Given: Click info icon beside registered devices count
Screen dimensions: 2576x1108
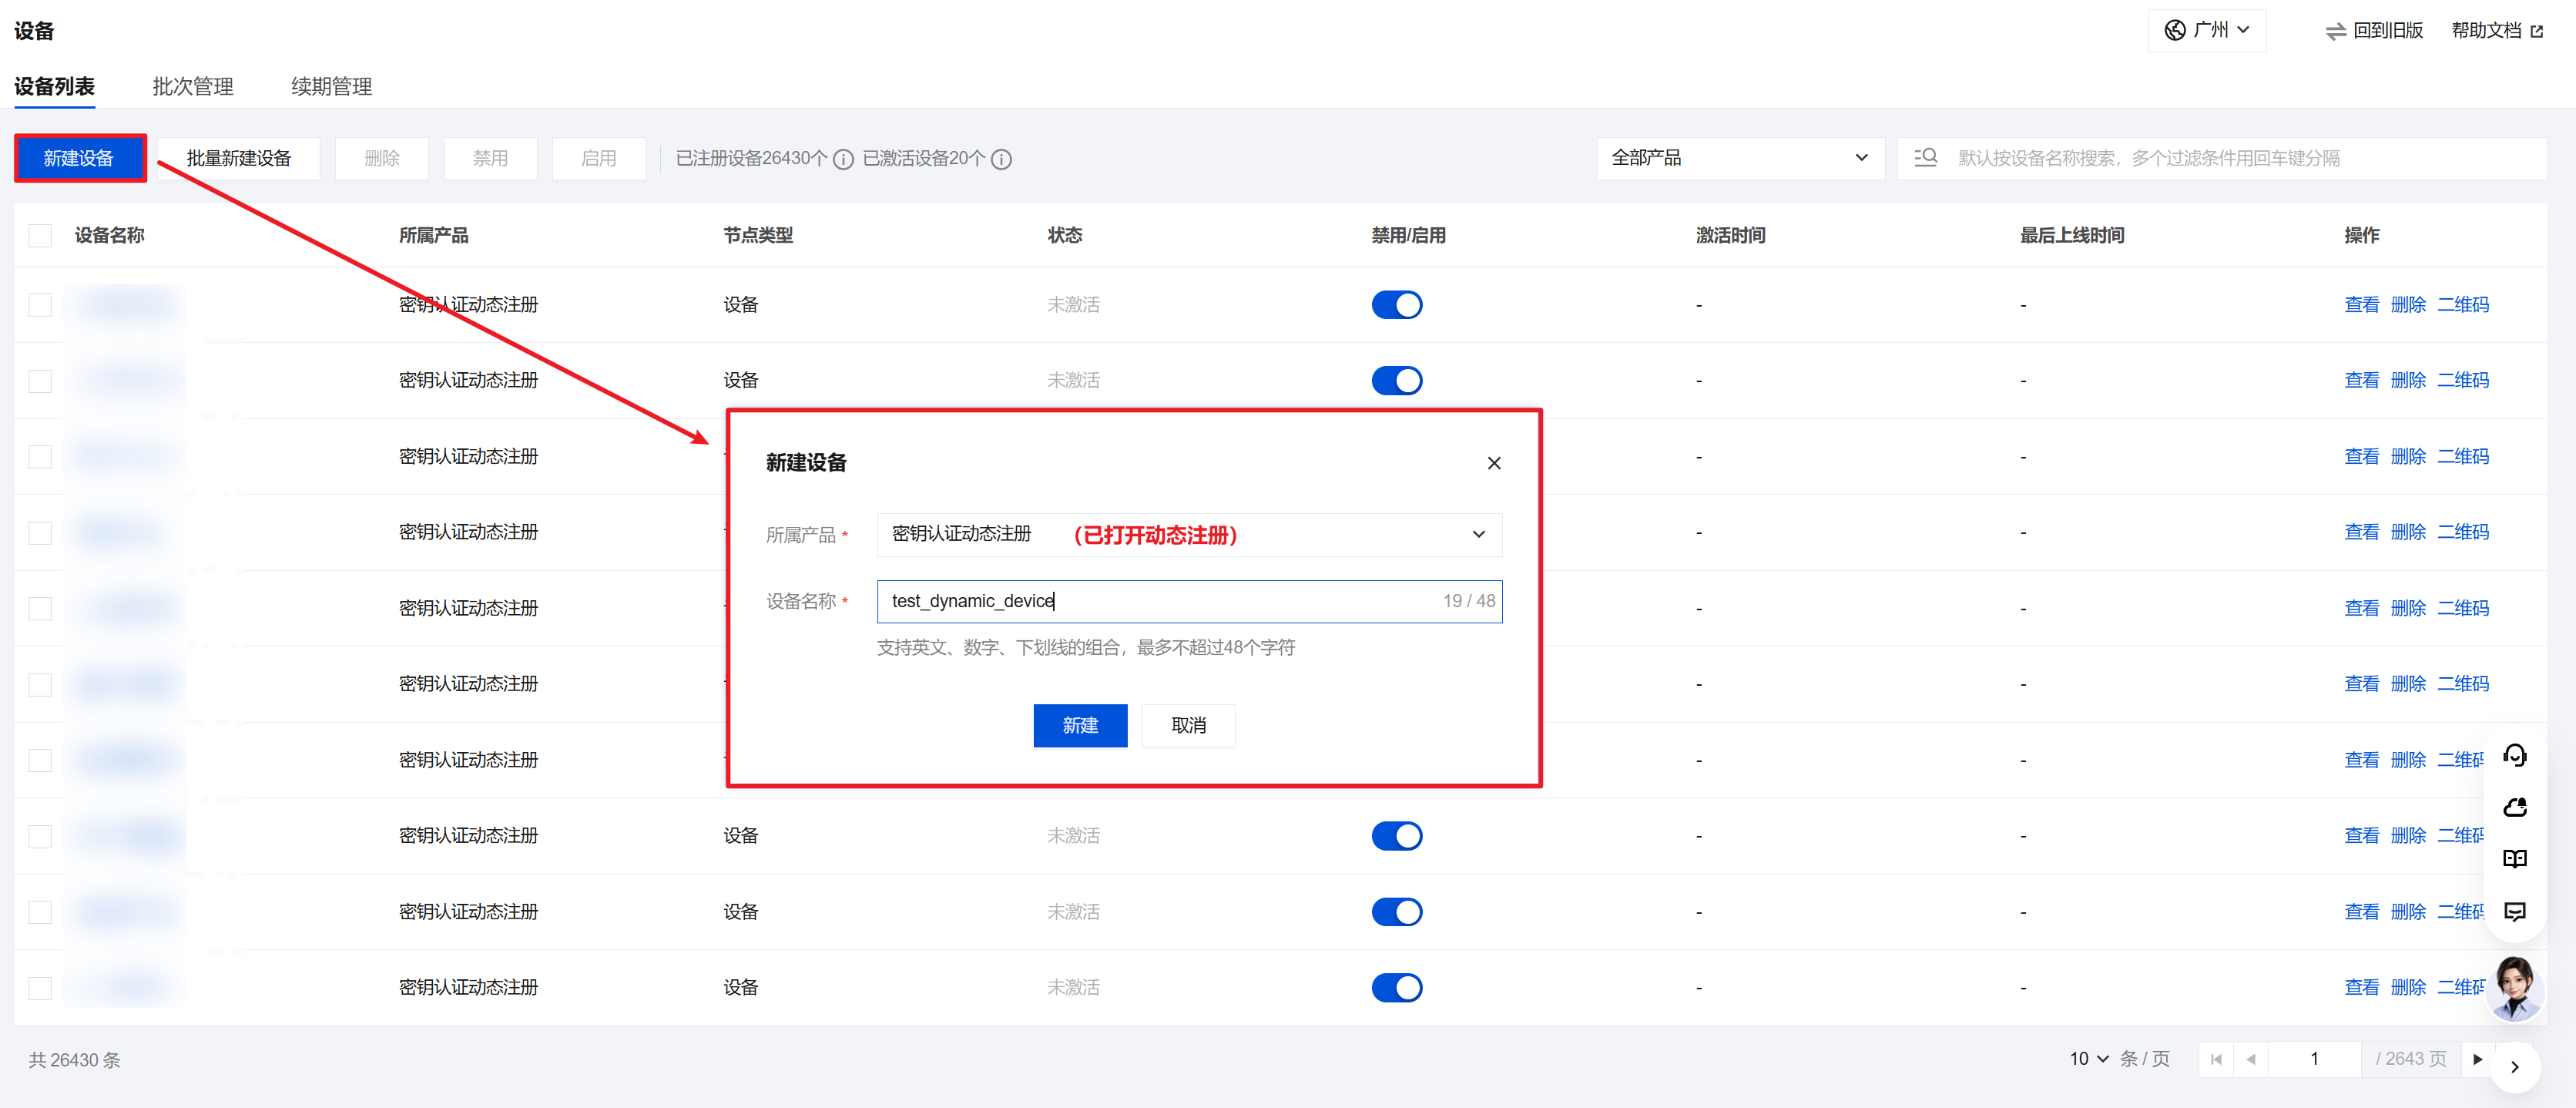Looking at the screenshot, I should point(843,159).
